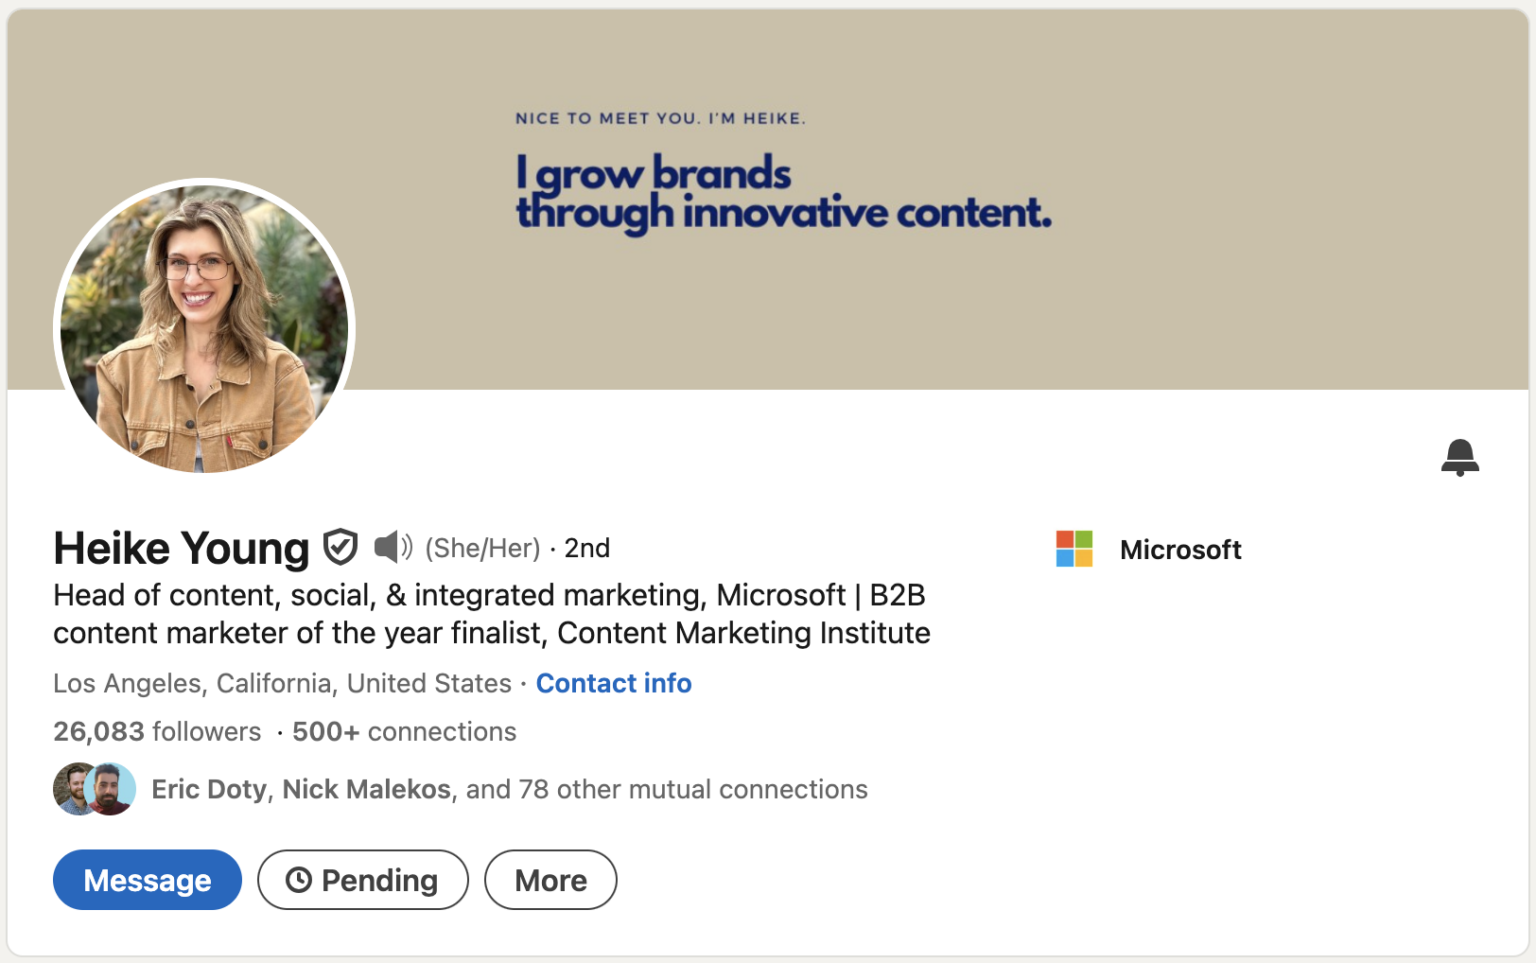The image size is (1536, 963).
Task: Click the Microsoft logo icon
Action: (1074, 549)
